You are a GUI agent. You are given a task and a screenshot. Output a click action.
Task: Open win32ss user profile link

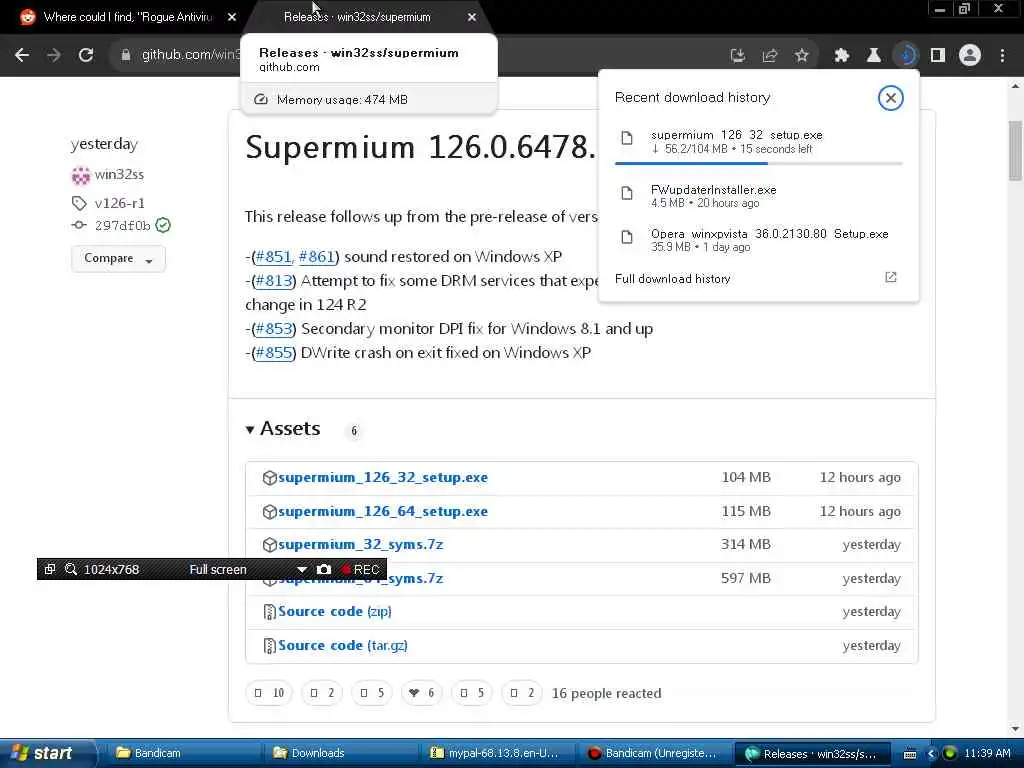click(119, 174)
